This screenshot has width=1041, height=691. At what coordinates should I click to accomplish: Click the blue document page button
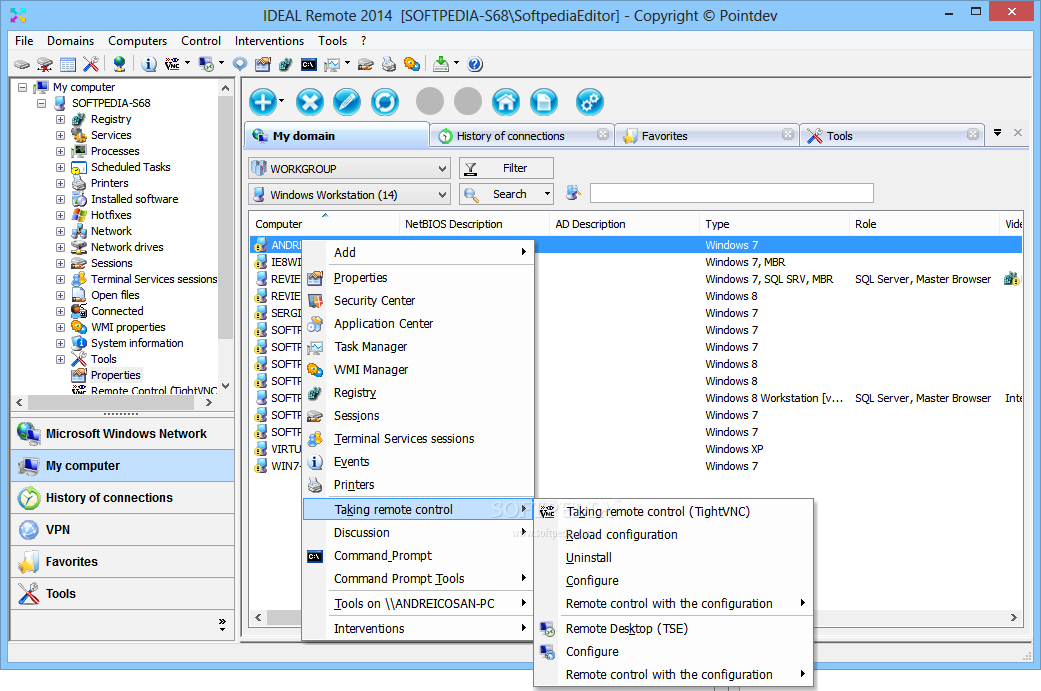(x=544, y=102)
